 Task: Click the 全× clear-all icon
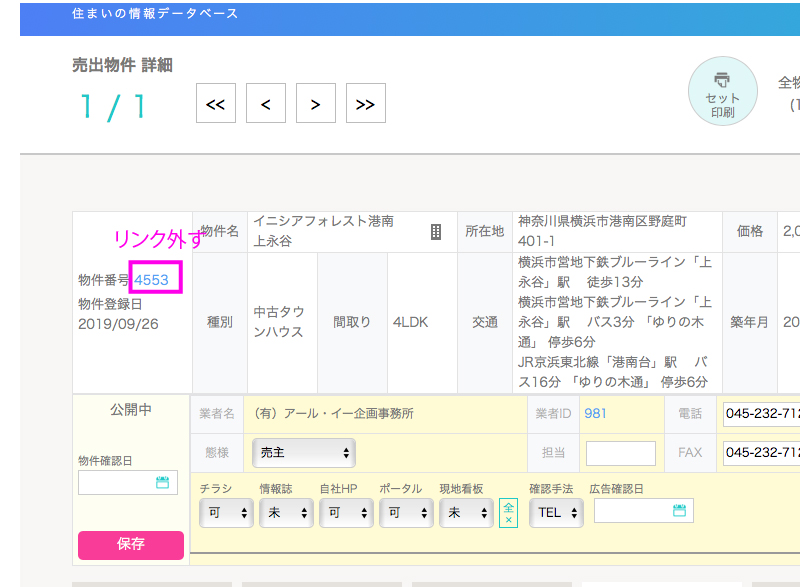tap(508, 513)
